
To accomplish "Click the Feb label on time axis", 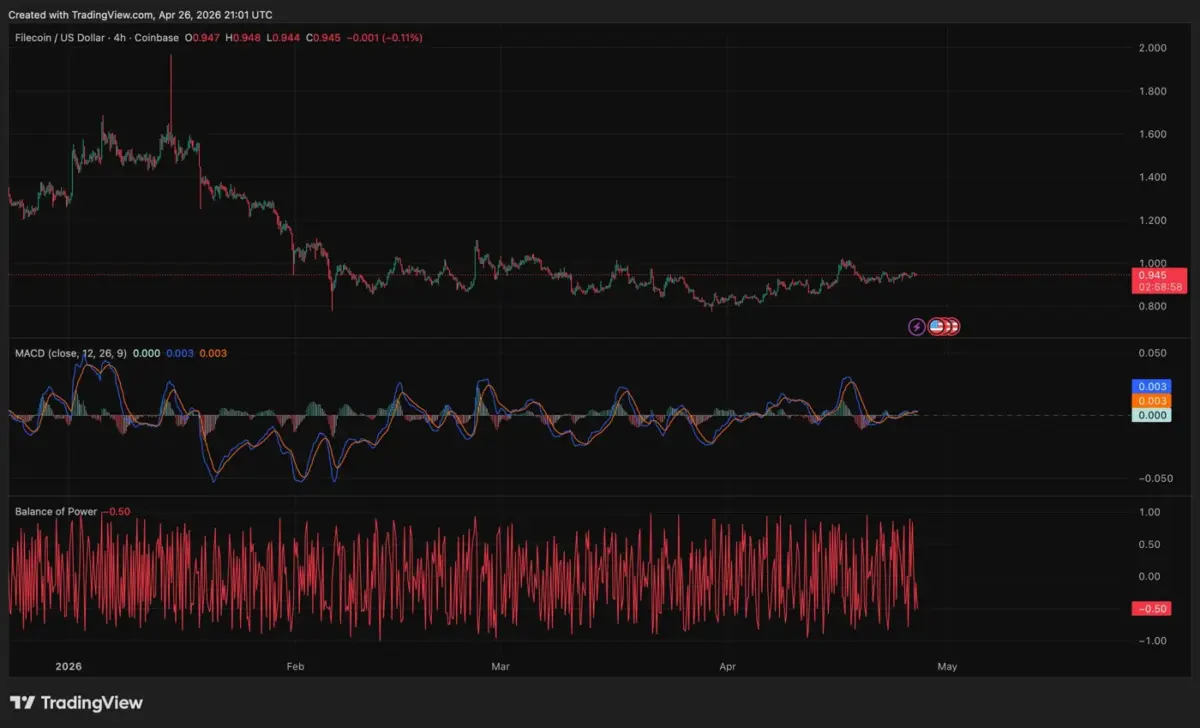I will point(294,665).
